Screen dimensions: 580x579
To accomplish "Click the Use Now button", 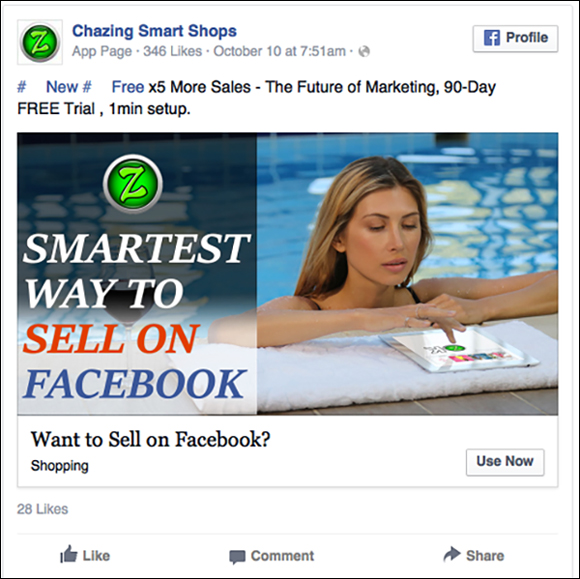I will [505, 462].
